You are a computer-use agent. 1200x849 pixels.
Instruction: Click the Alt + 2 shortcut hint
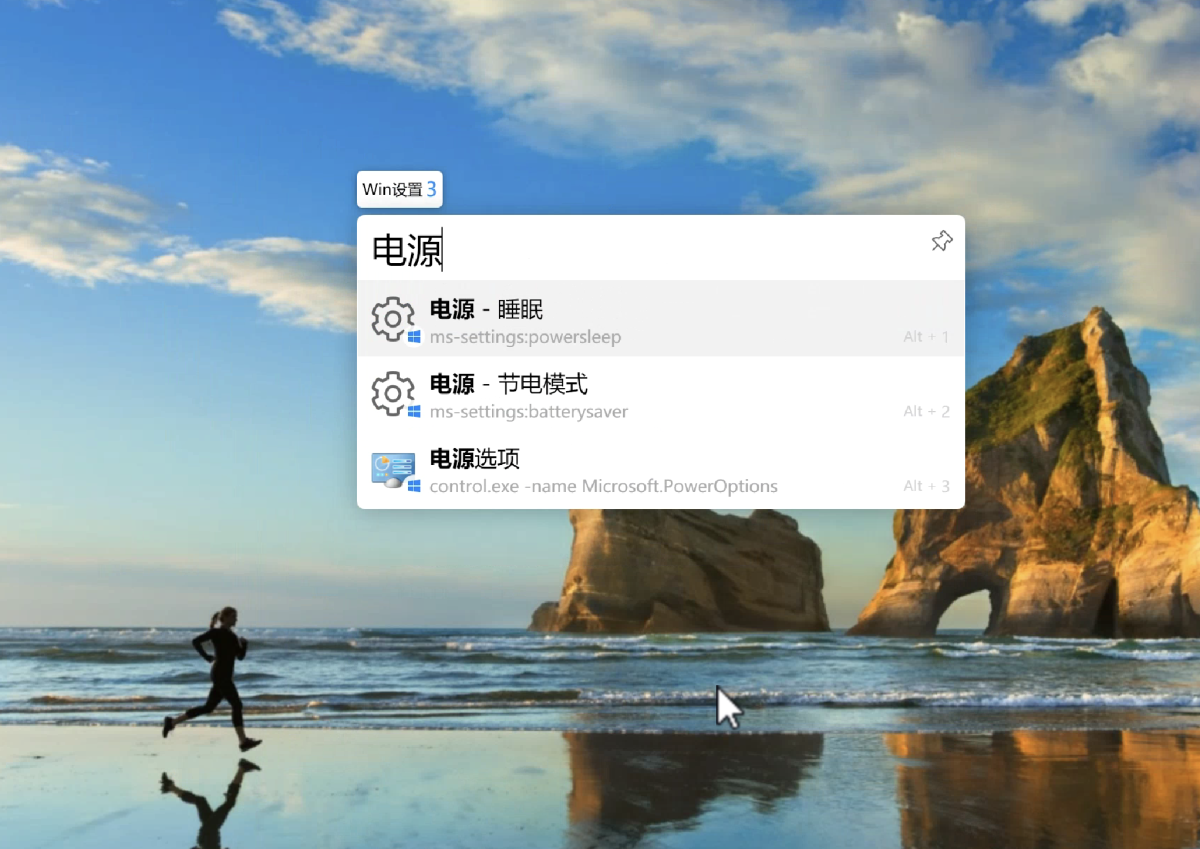927,412
